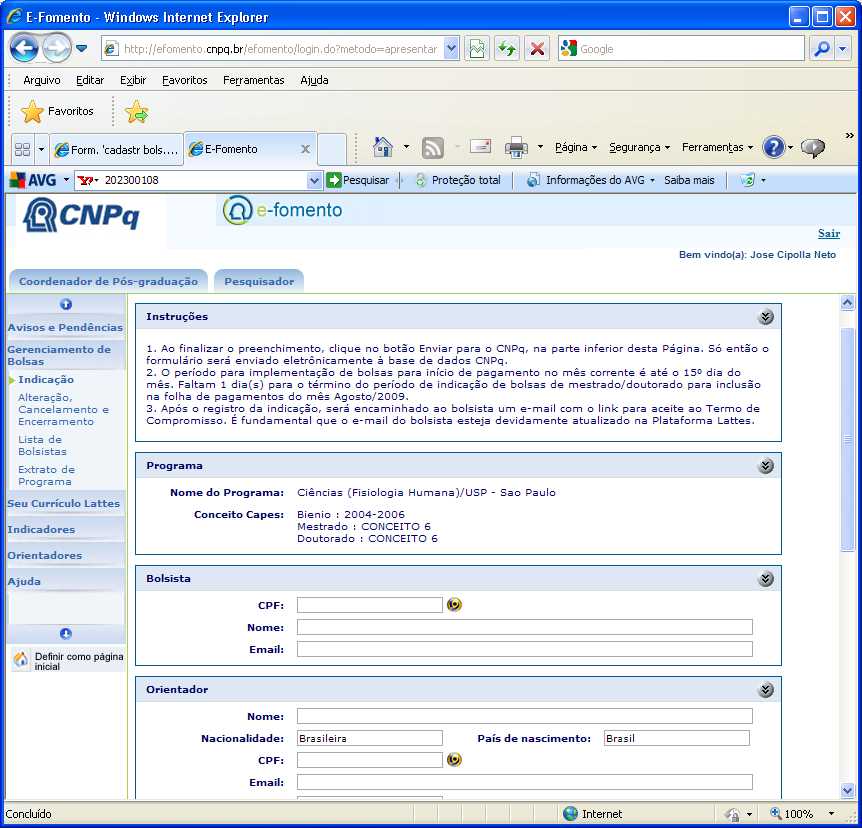Open the Favoritos star button
The height and width of the screenshot is (828, 862).
coord(57,112)
